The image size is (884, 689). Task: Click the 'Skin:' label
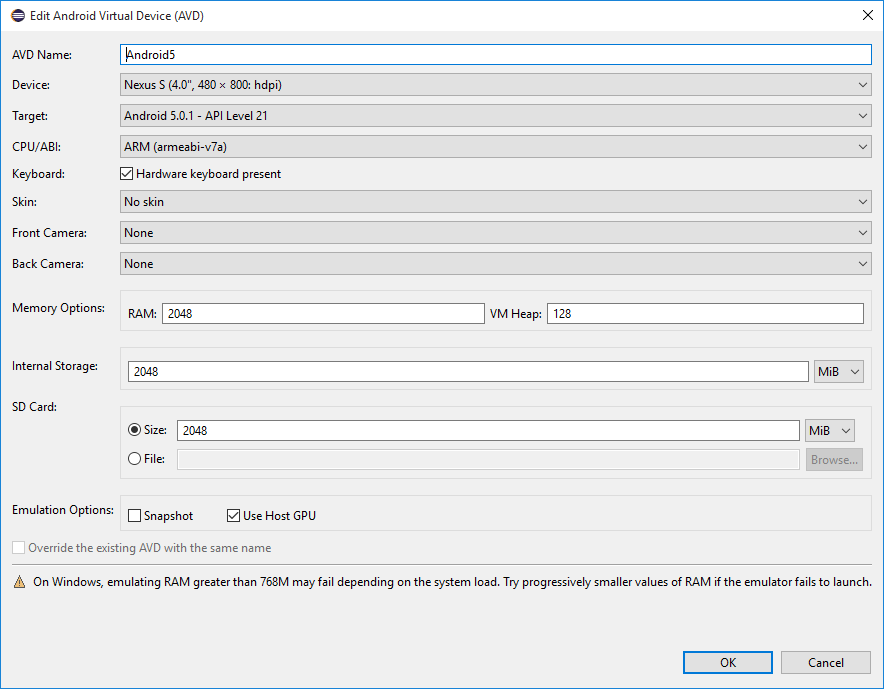[24, 202]
